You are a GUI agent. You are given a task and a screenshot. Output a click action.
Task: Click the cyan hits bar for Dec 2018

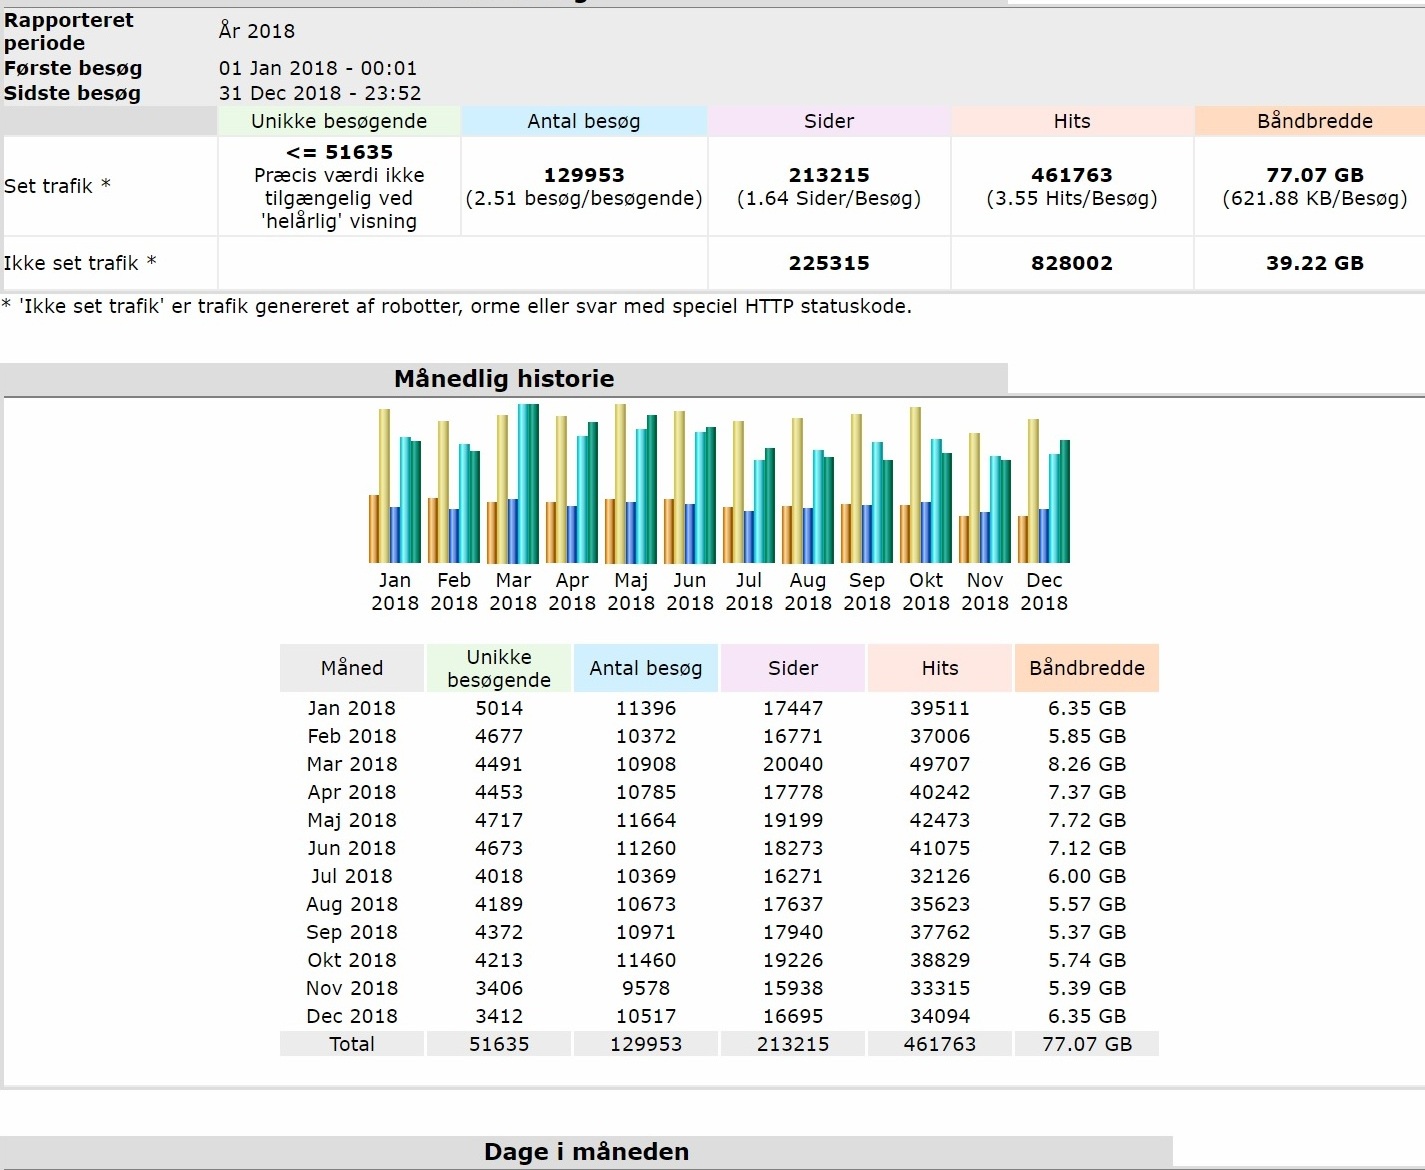tap(1054, 508)
